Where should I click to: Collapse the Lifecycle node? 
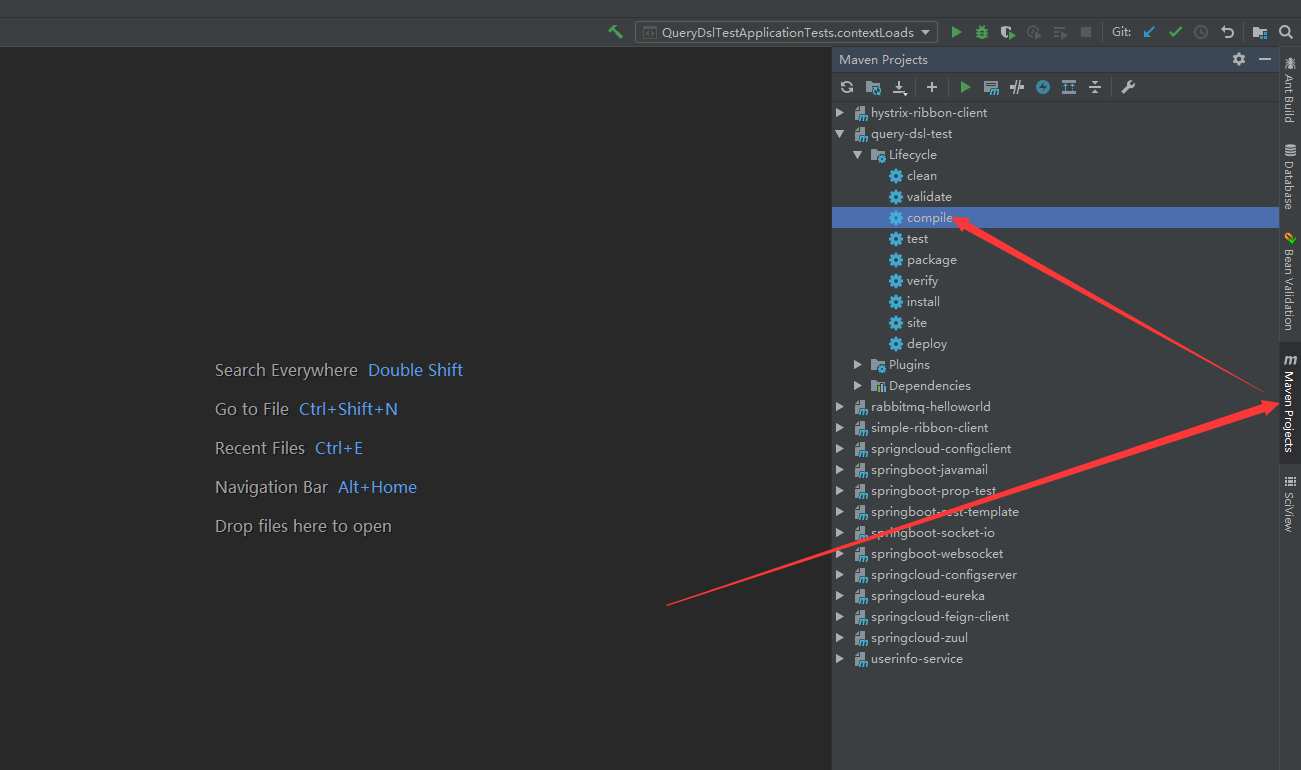pyautogui.click(x=858, y=155)
